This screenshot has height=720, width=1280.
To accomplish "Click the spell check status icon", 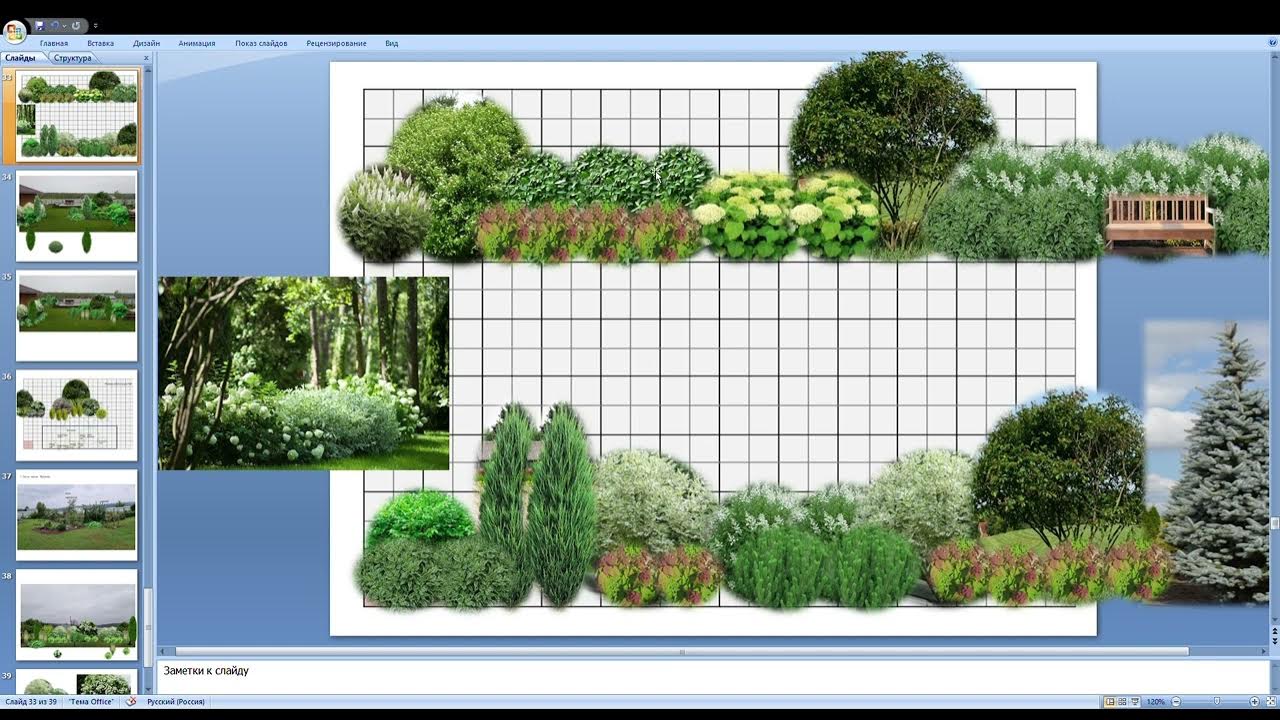I will [x=131, y=702].
